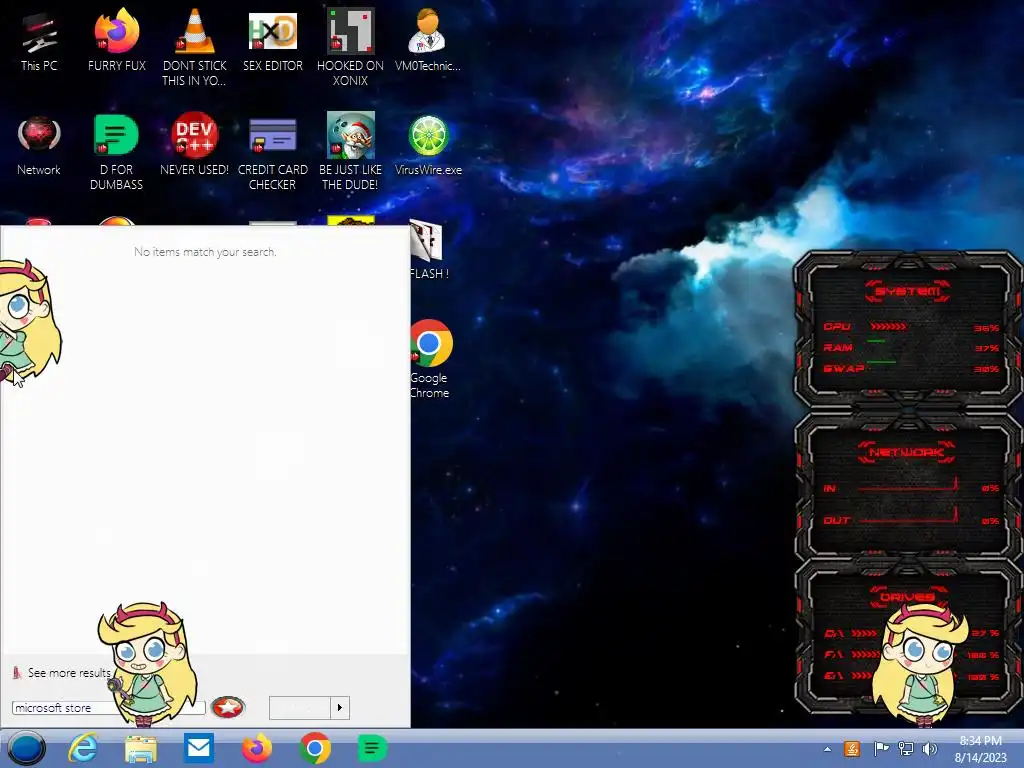Click the Start orb button
1024x768 pixels.
pyautogui.click(x=27, y=748)
